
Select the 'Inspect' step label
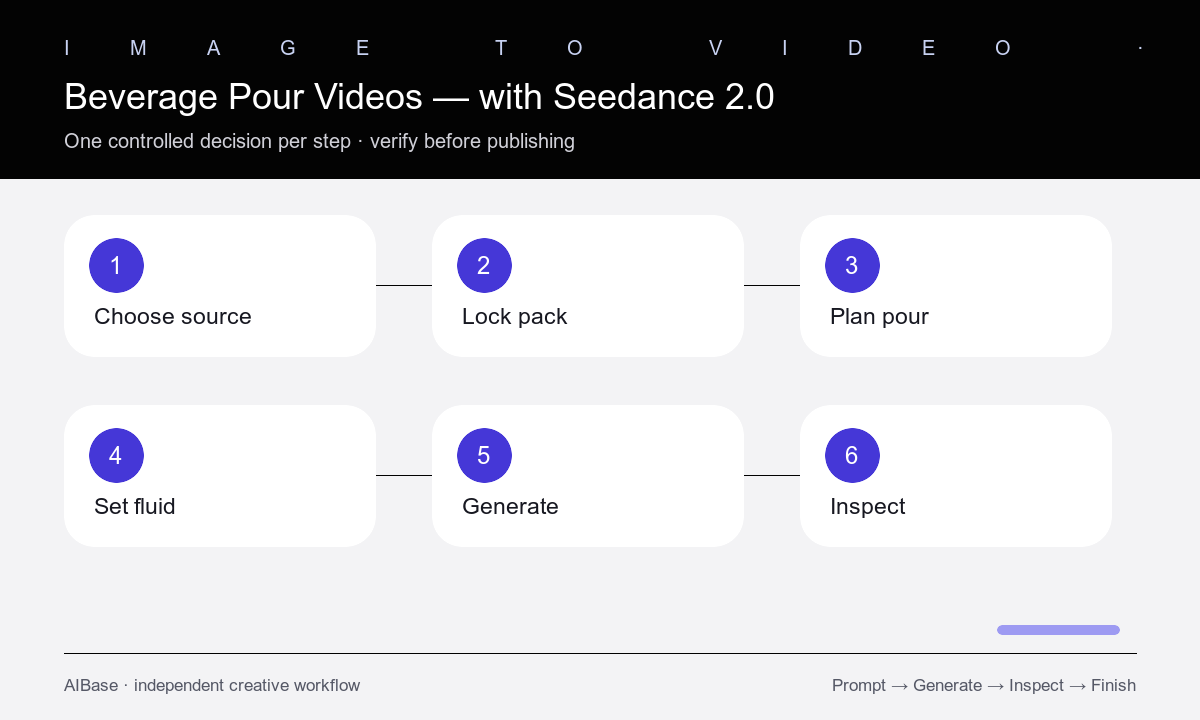coord(867,507)
